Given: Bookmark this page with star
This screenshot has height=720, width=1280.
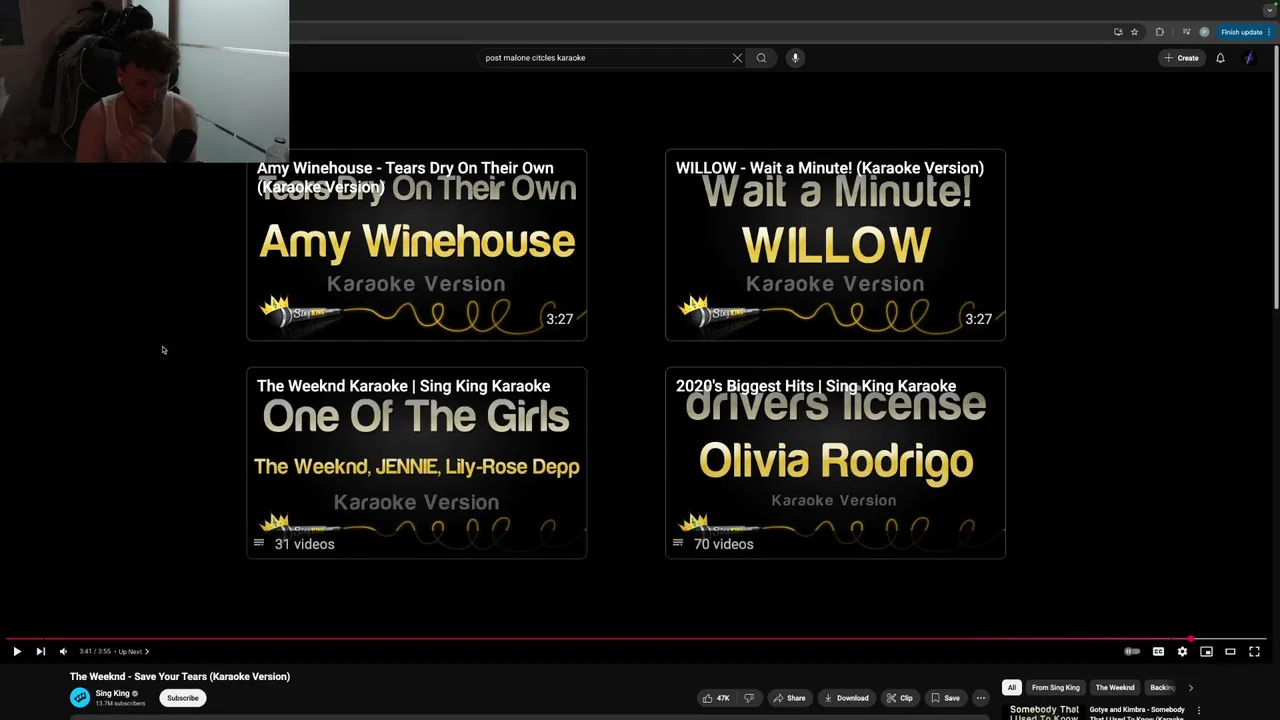Looking at the screenshot, I should [x=1134, y=32].
